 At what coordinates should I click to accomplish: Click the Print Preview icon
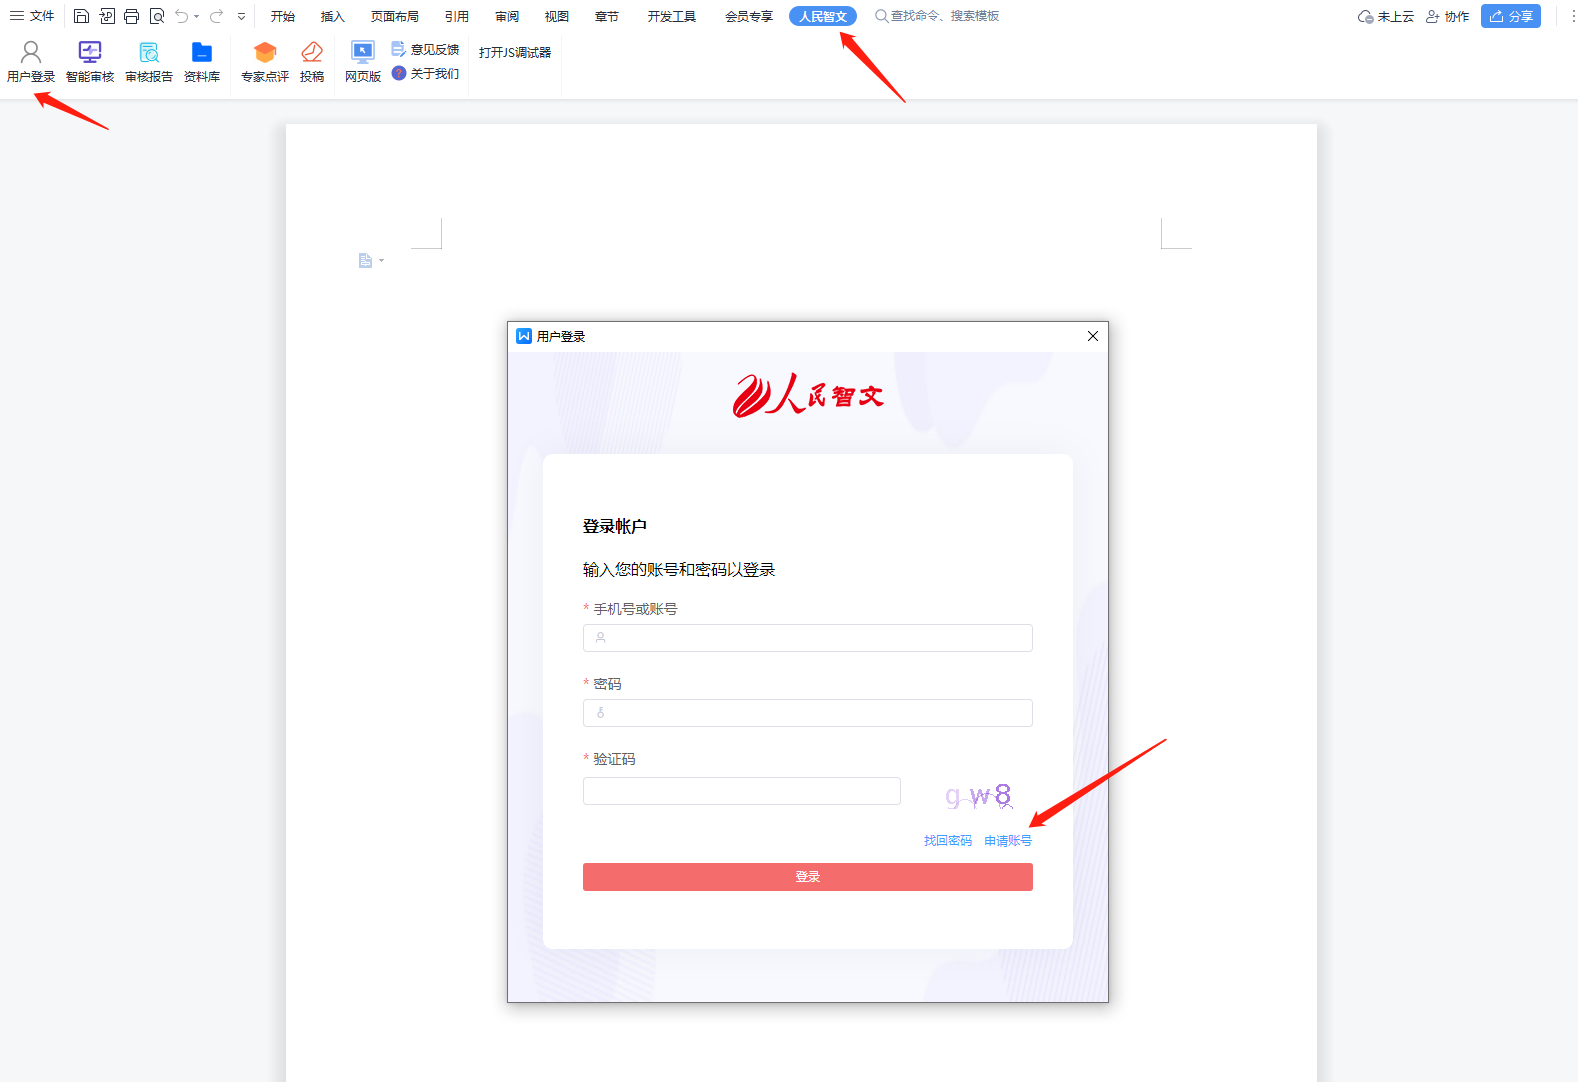point(157,16)
